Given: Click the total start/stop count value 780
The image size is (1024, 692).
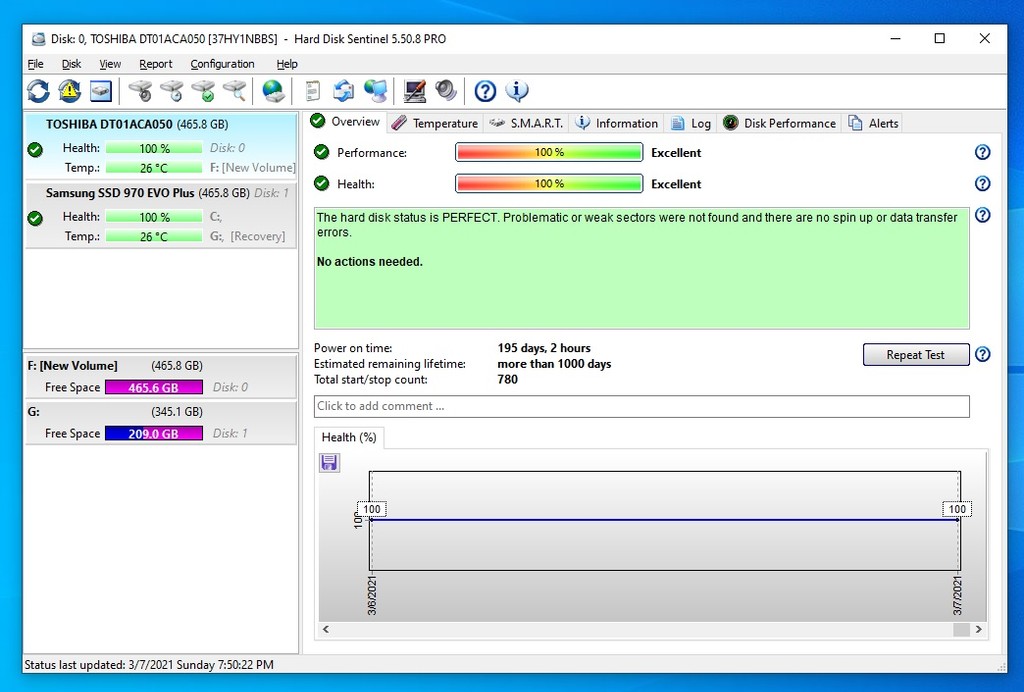Looking at the screenshot, I should [x=507, y=379].
